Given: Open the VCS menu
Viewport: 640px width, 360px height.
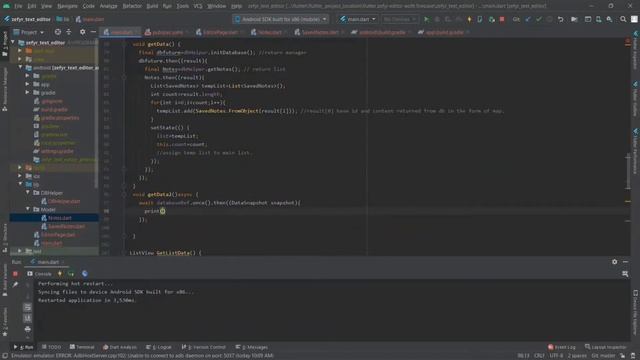Looking at the screenshot, I should 198,6.
